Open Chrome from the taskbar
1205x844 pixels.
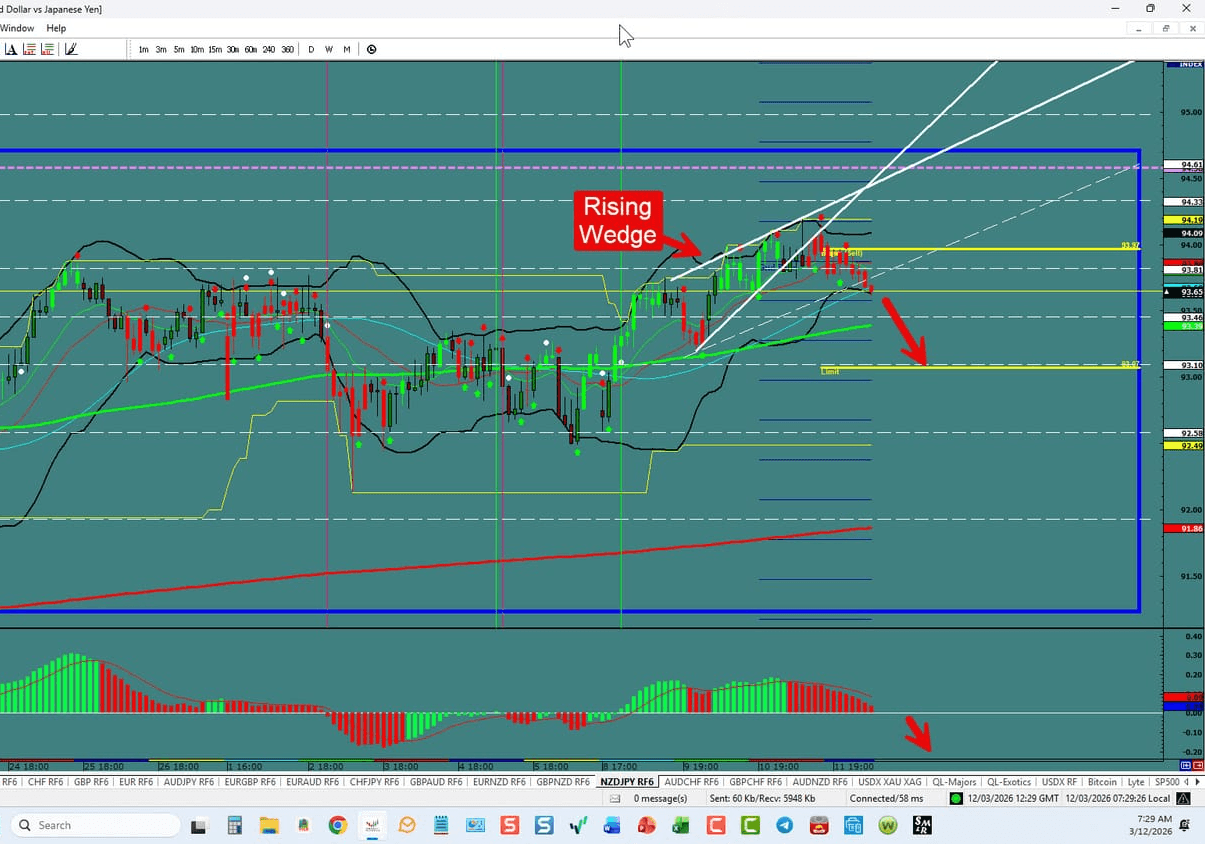(338, 825)
